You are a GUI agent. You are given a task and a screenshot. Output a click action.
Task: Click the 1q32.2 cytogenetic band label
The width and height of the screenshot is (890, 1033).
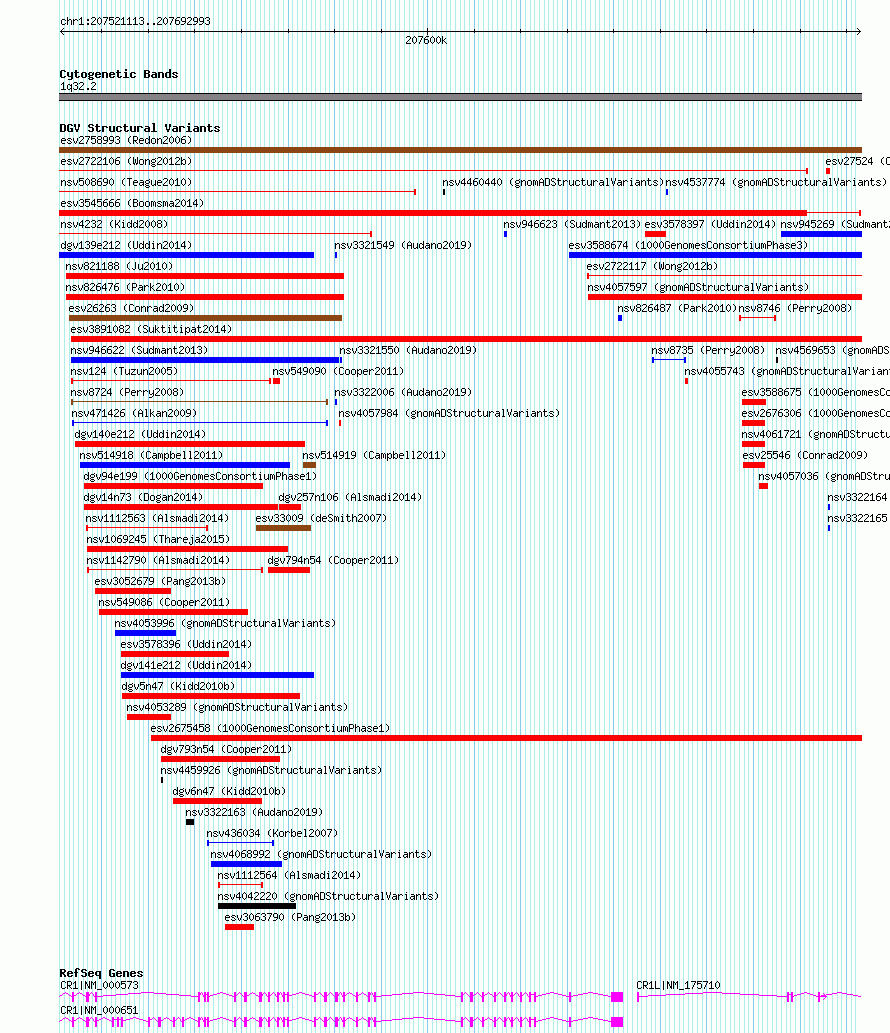[x=78, y=87]
